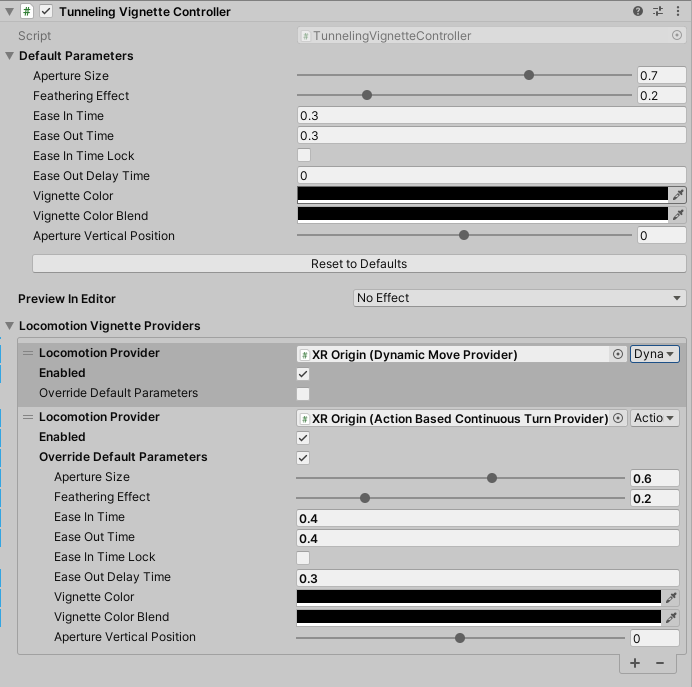Open the Dyna provider type dropdown
The image size is (692, 687).
pos(655,354)
